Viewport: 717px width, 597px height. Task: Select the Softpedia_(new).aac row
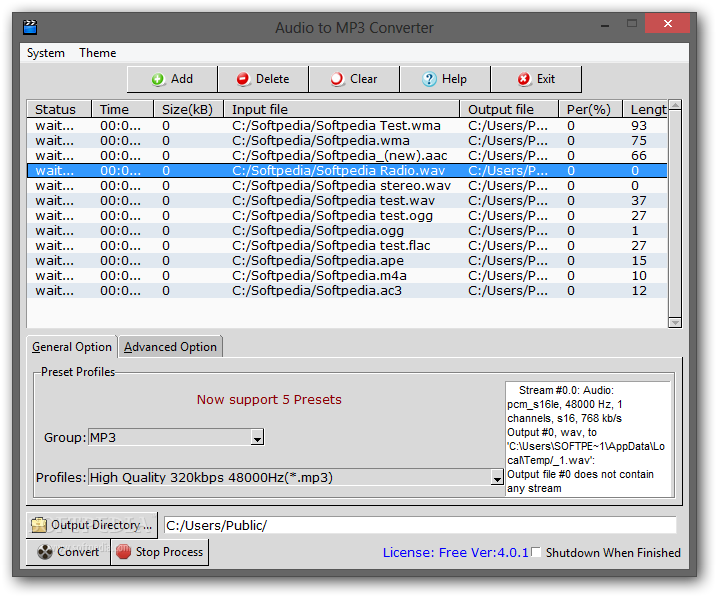click(347, 156)
